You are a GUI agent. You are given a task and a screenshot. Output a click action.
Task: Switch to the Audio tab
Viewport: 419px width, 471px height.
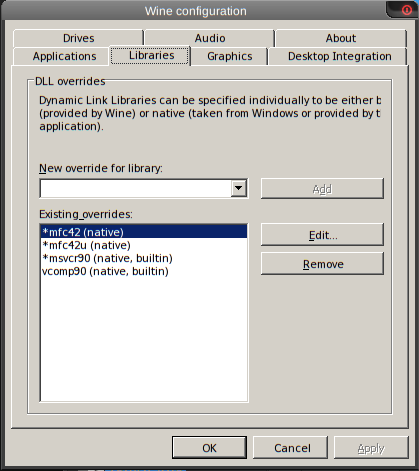point(210,38)
